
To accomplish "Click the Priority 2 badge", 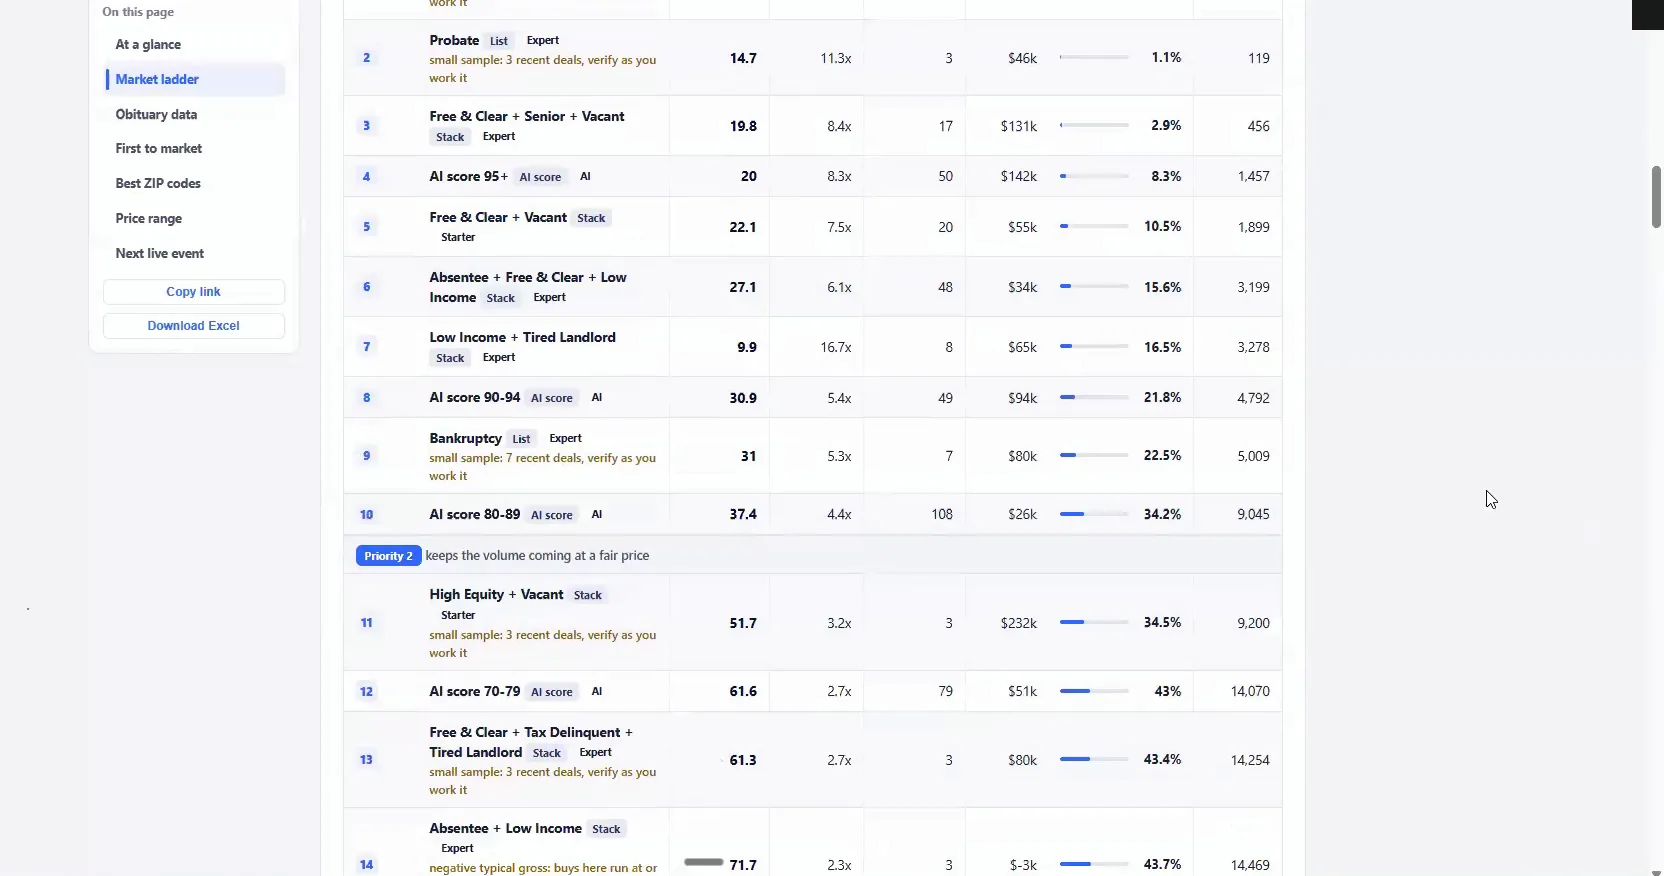I will pyautogui.click(x=389, y=556).
